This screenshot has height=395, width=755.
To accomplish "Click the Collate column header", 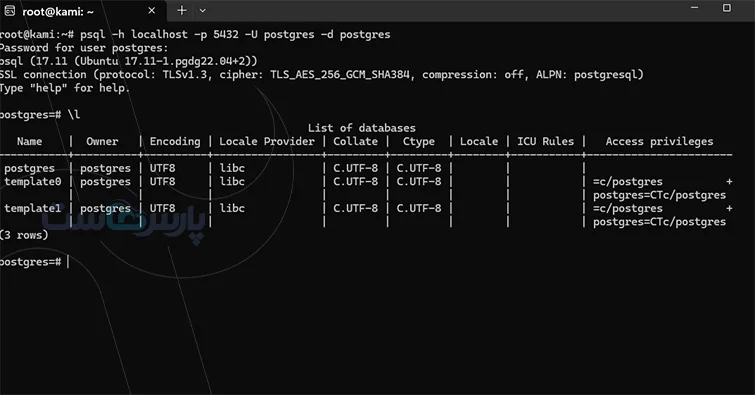I will tap(355, 142).
